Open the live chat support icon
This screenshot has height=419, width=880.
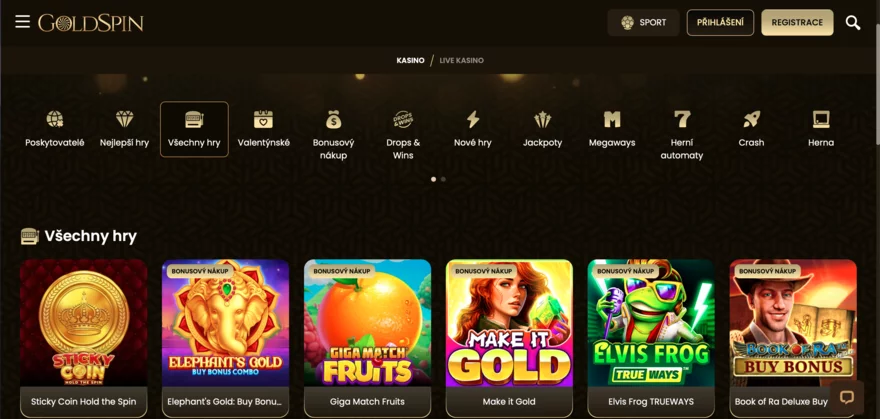point(846,398)
